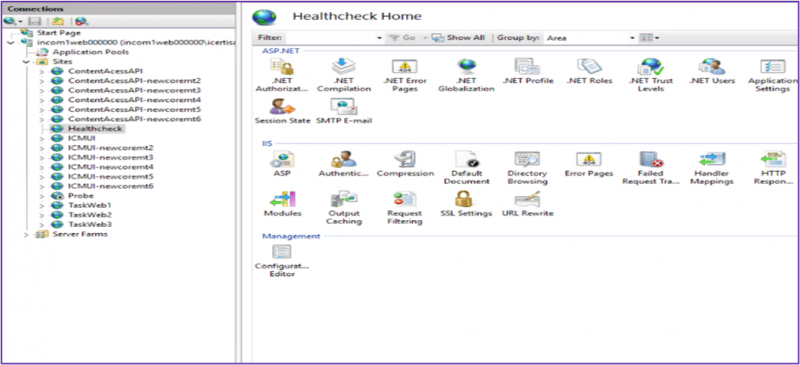Click the remove connection toolbar icon
Image resolution: width=800 pixels, height=365 pixels.
[x=81, y=21]
